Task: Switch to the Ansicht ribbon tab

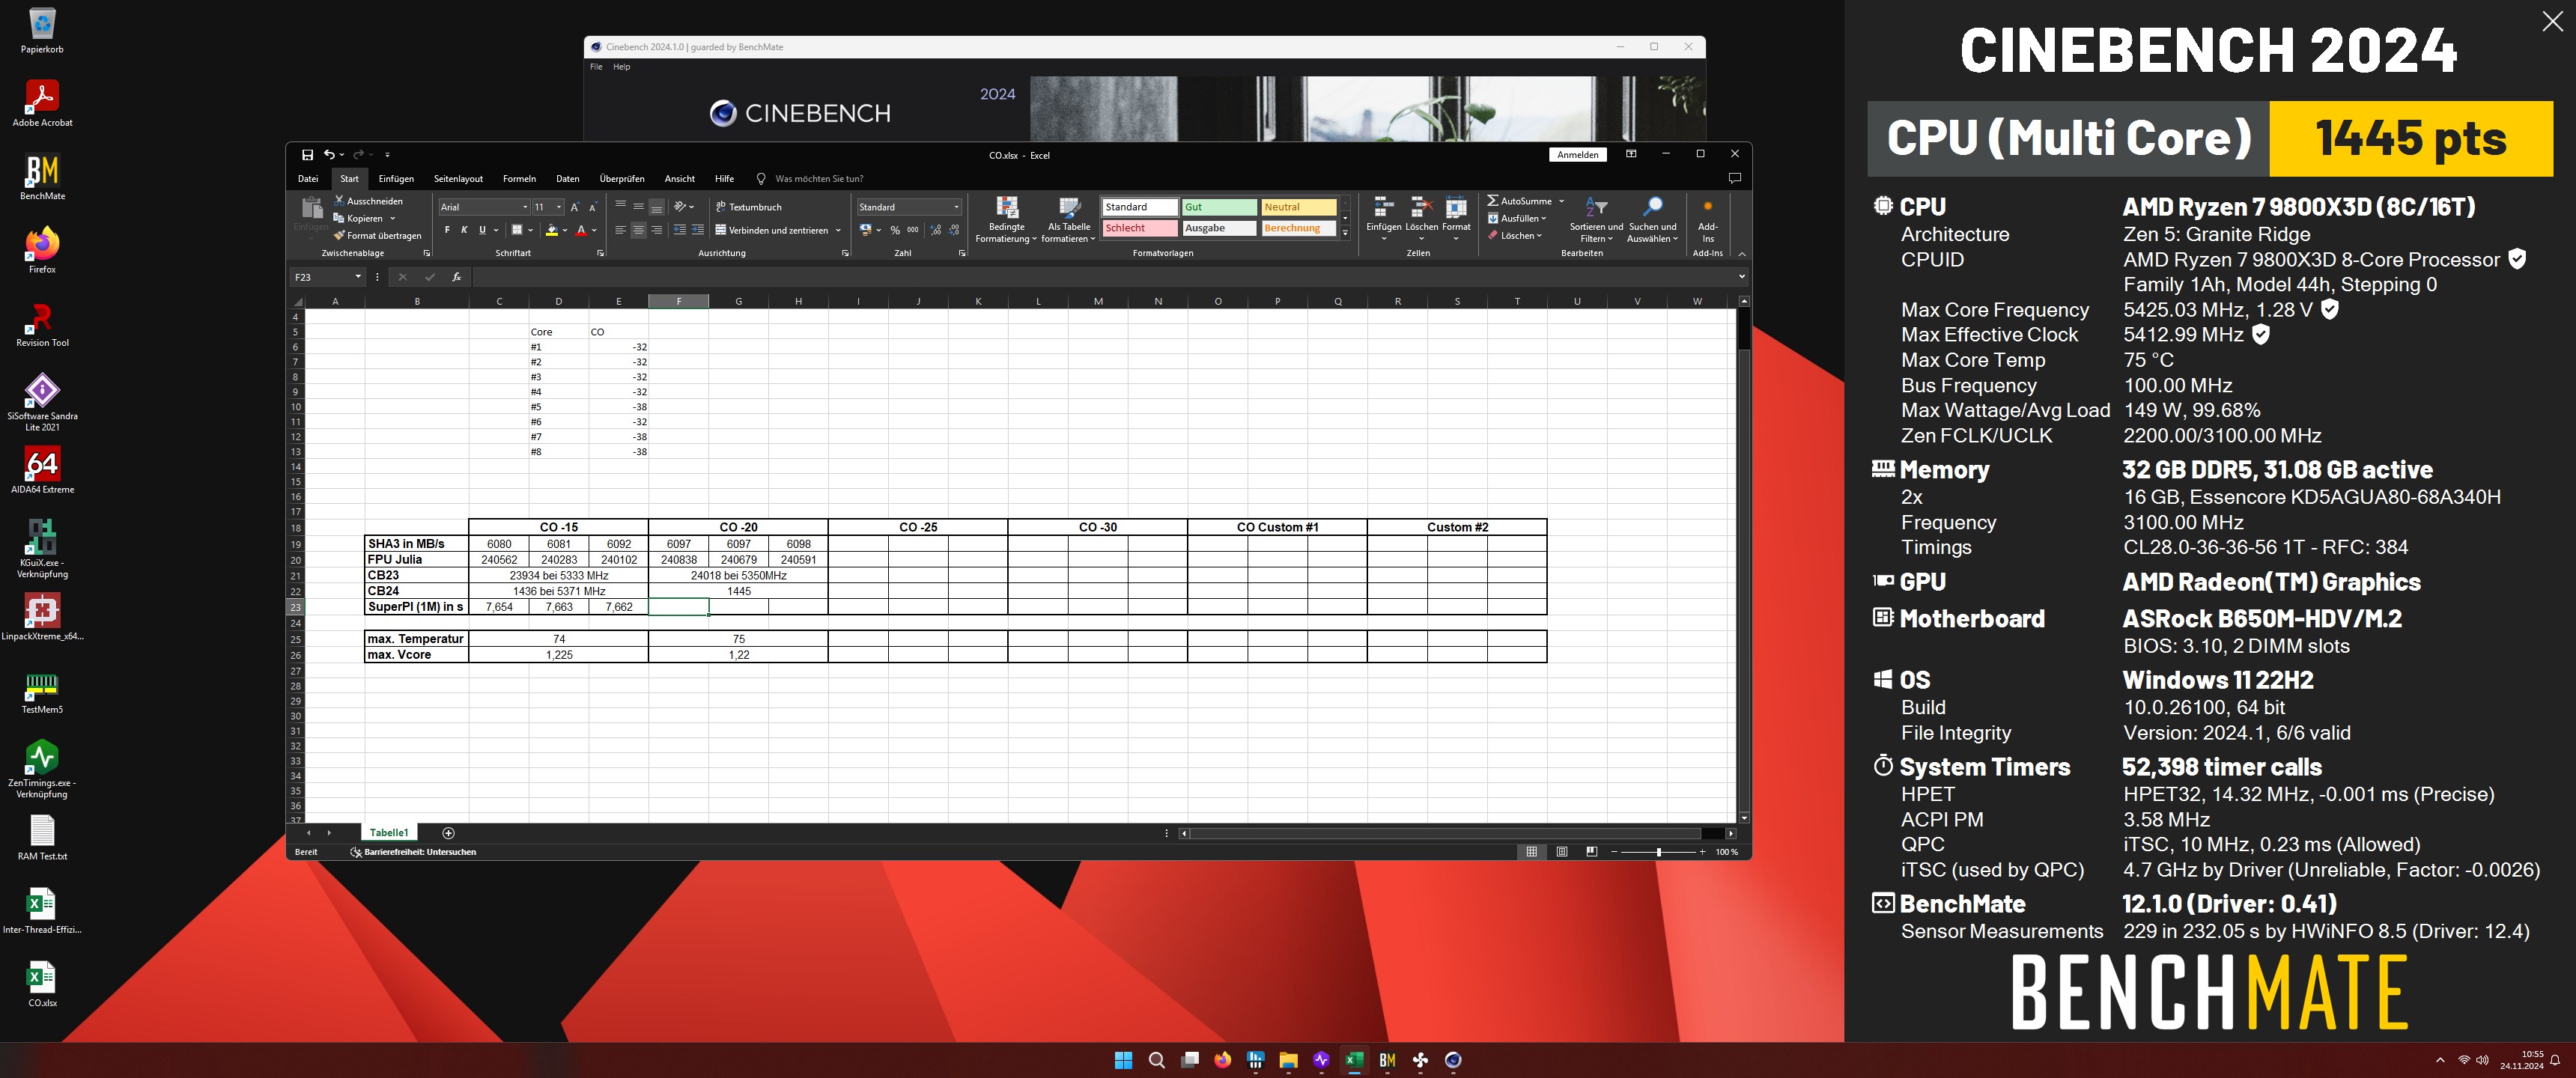Action: (x=680, y=179)
